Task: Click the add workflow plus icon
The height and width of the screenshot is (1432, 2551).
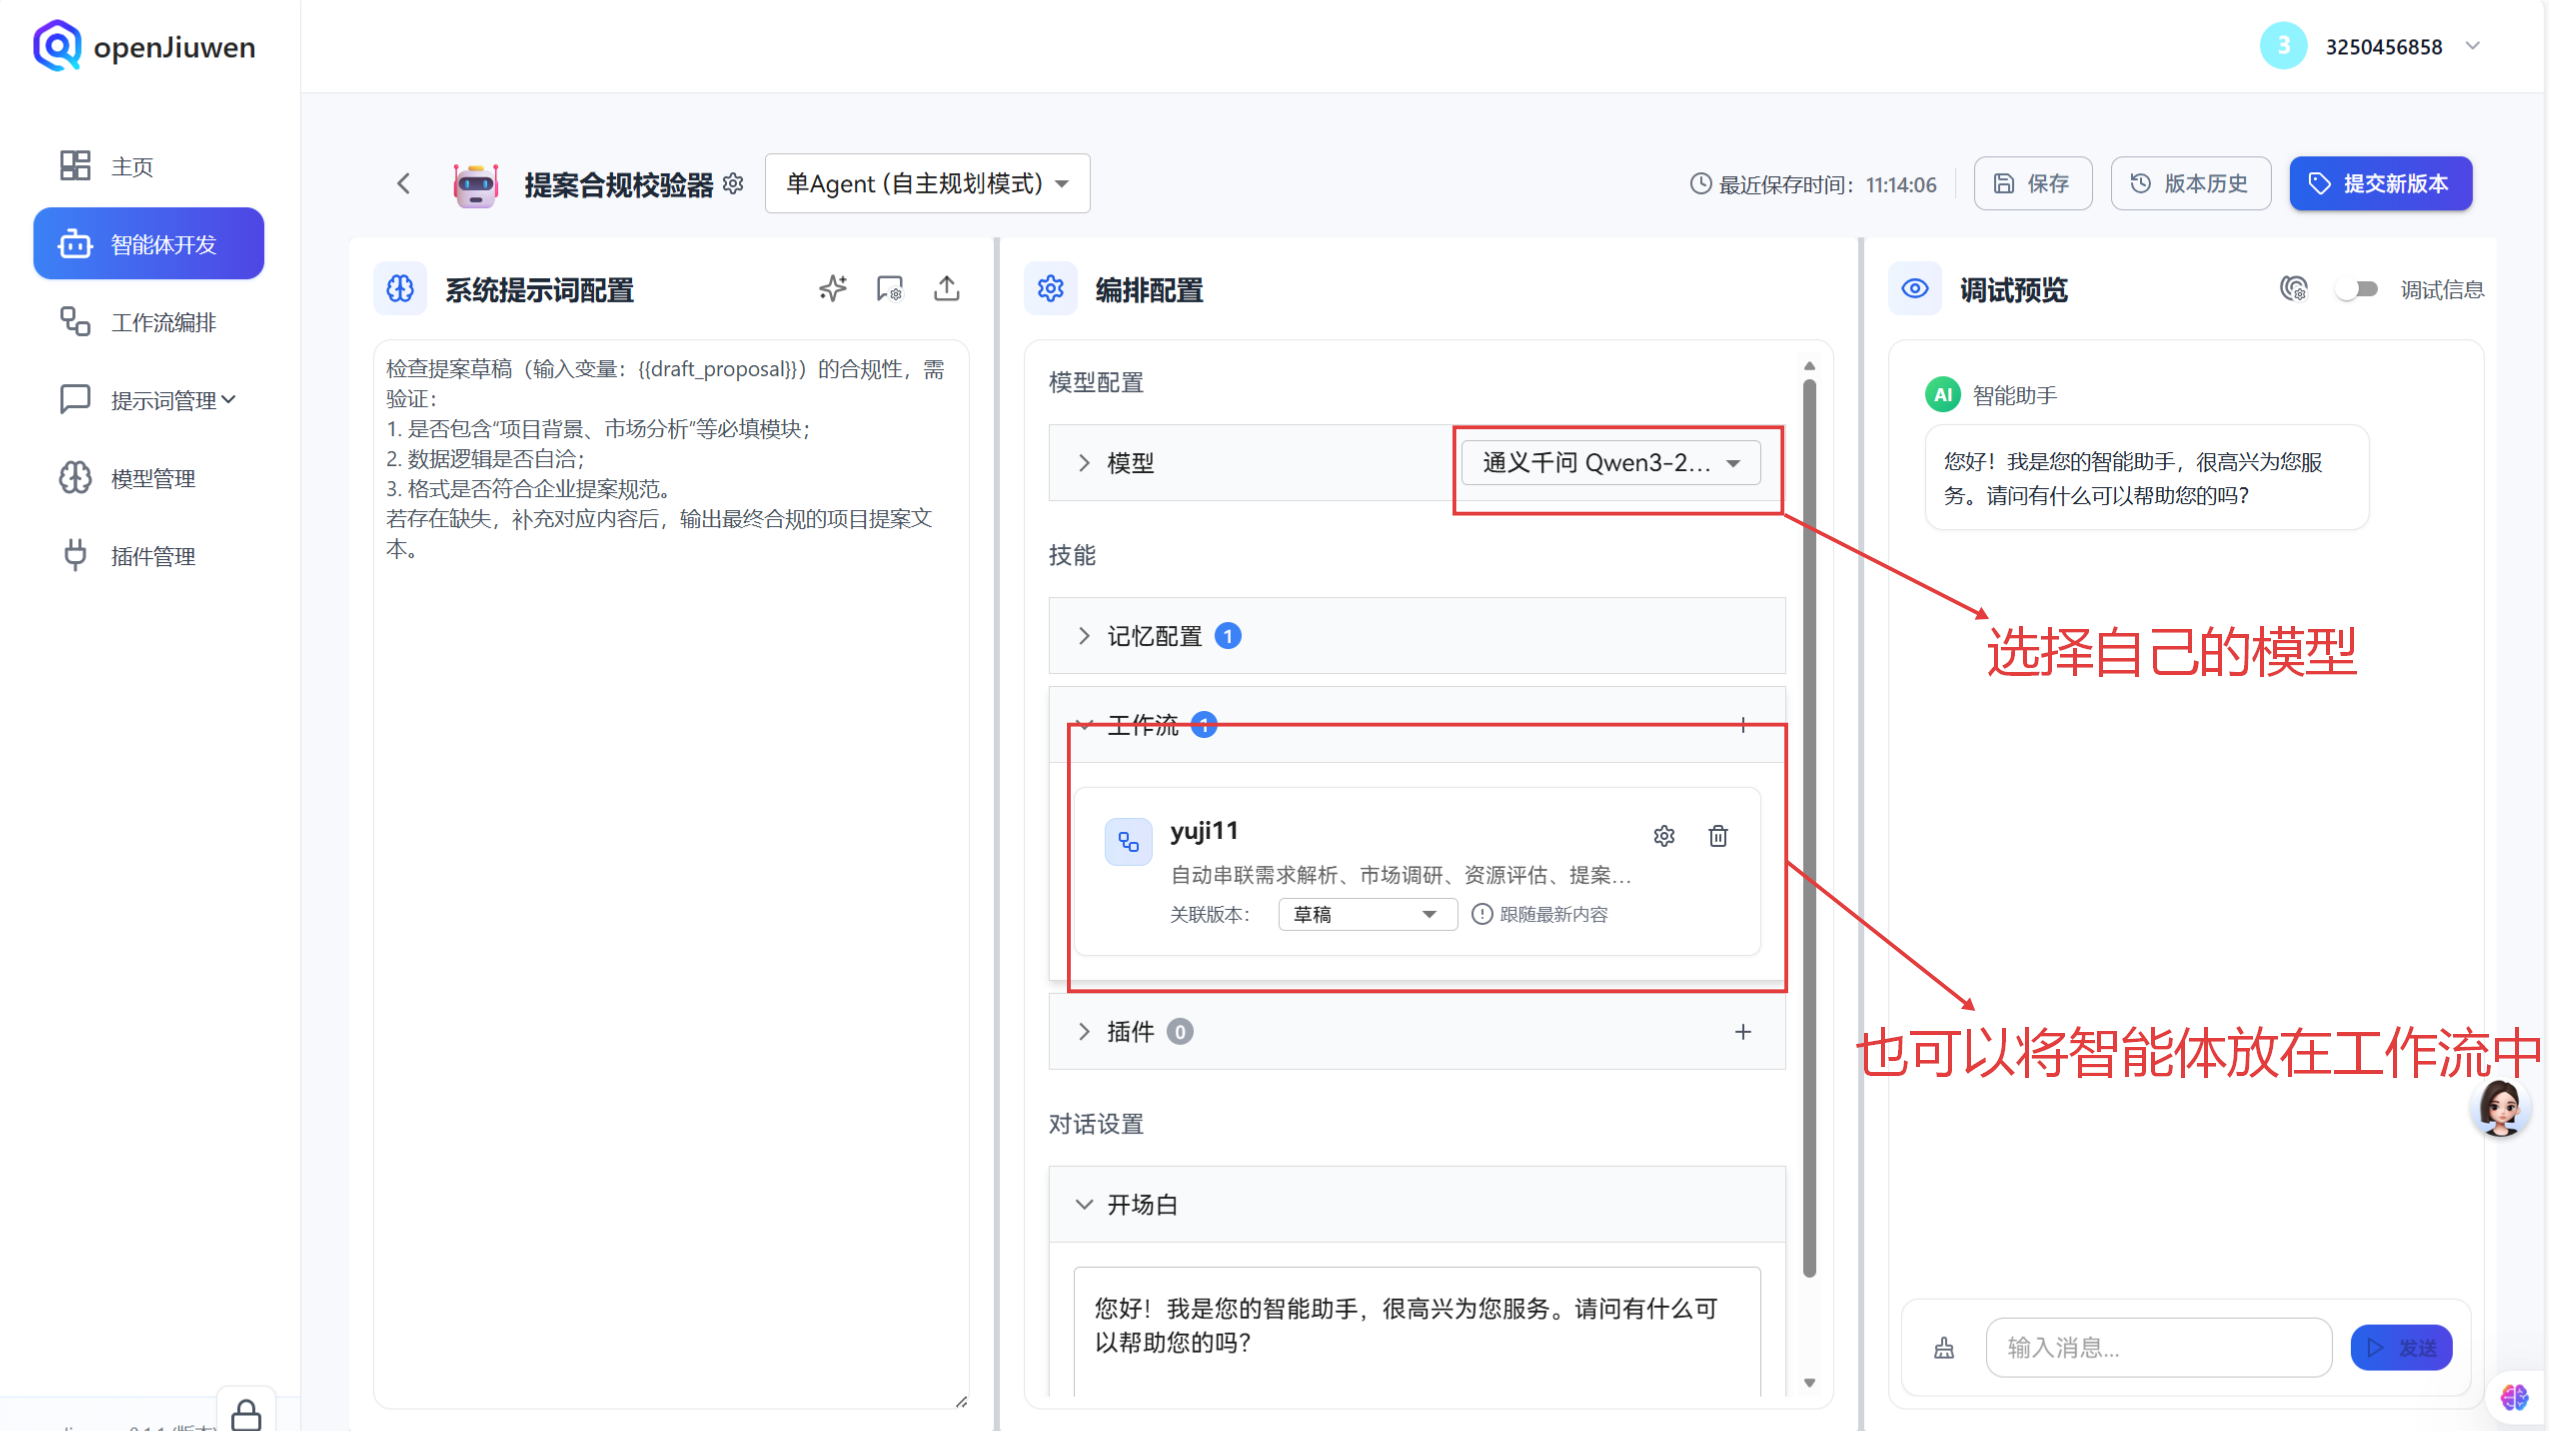Action: pos(1742,725)
